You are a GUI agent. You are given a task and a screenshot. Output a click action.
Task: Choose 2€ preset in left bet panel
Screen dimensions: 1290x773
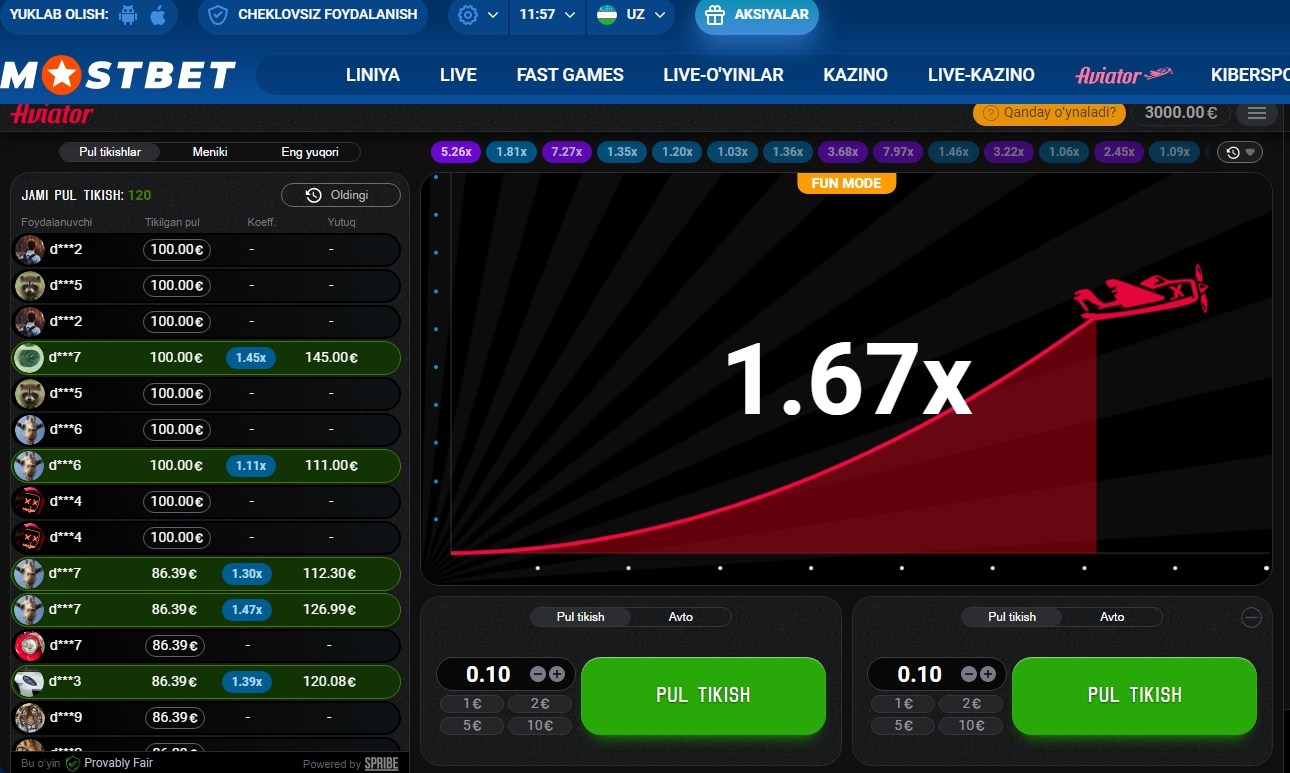pos(540,703)
